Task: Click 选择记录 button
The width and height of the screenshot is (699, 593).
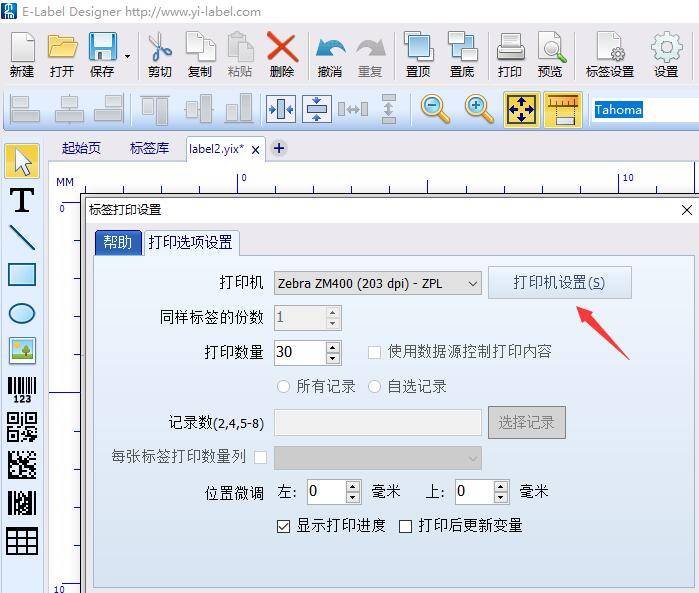Action: pos(526,422)
